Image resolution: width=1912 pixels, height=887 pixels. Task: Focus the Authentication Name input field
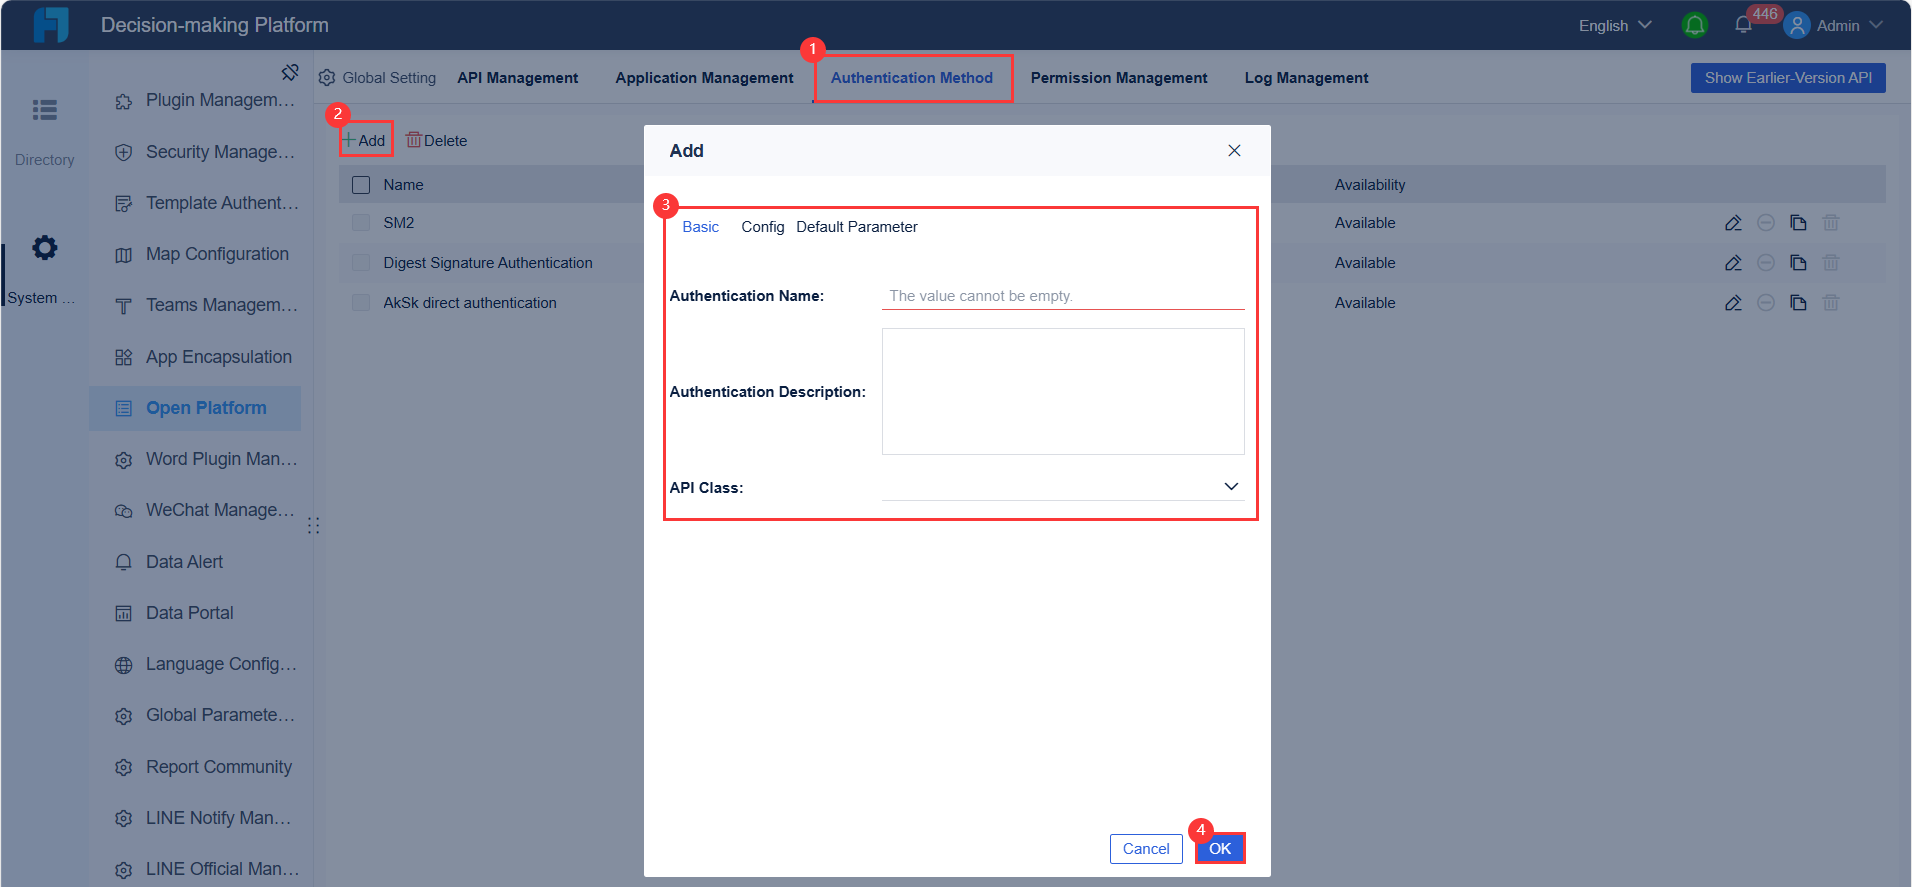[1063, 296]
